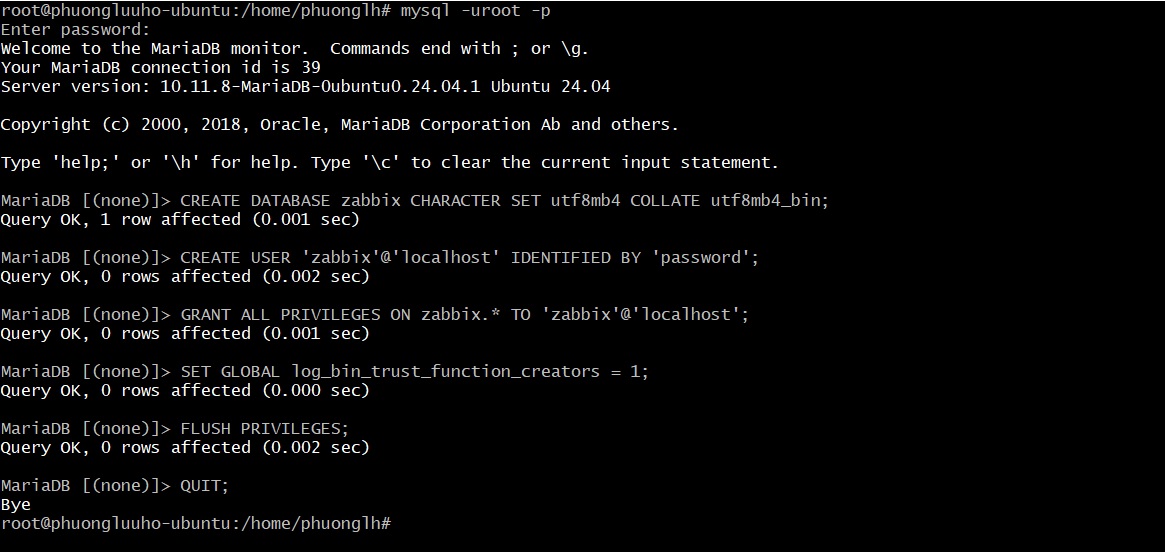The width and height of the screenshot is (1165, 552).
Task: Click the MariaDB connection id number 39
Action: (310, 67)
